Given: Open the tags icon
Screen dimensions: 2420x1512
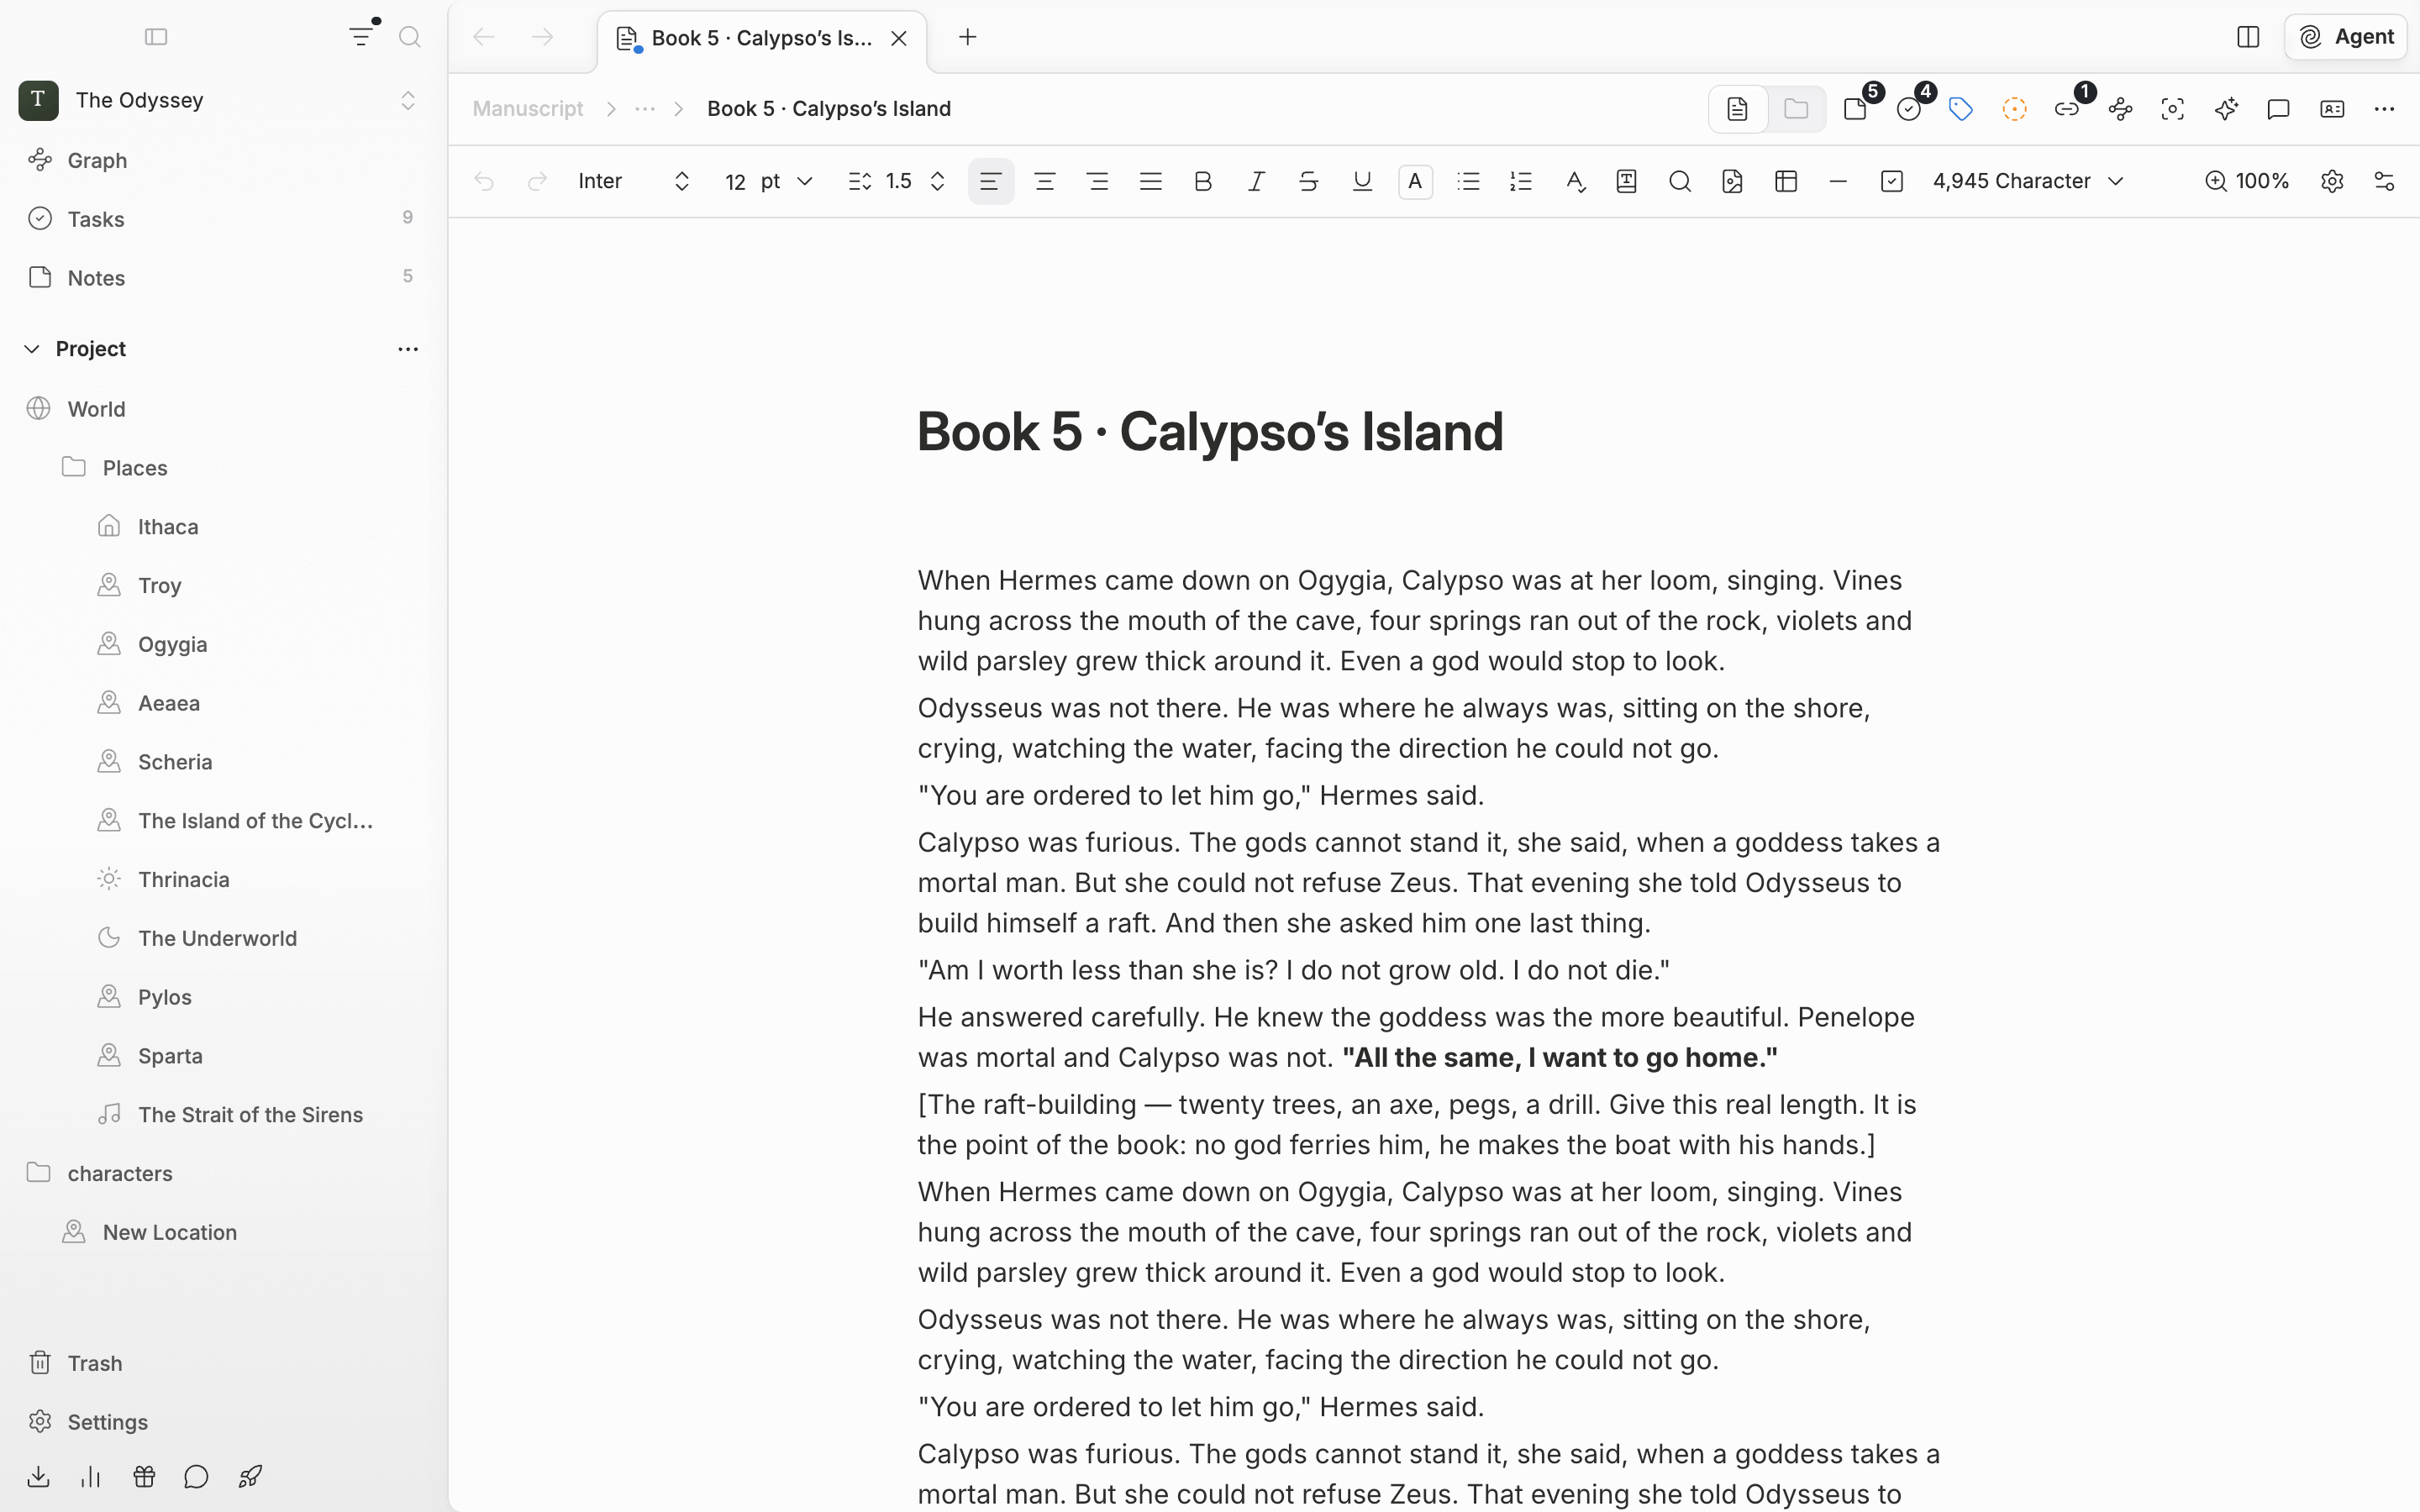Looking at the screenshot, I should 1961,109.
